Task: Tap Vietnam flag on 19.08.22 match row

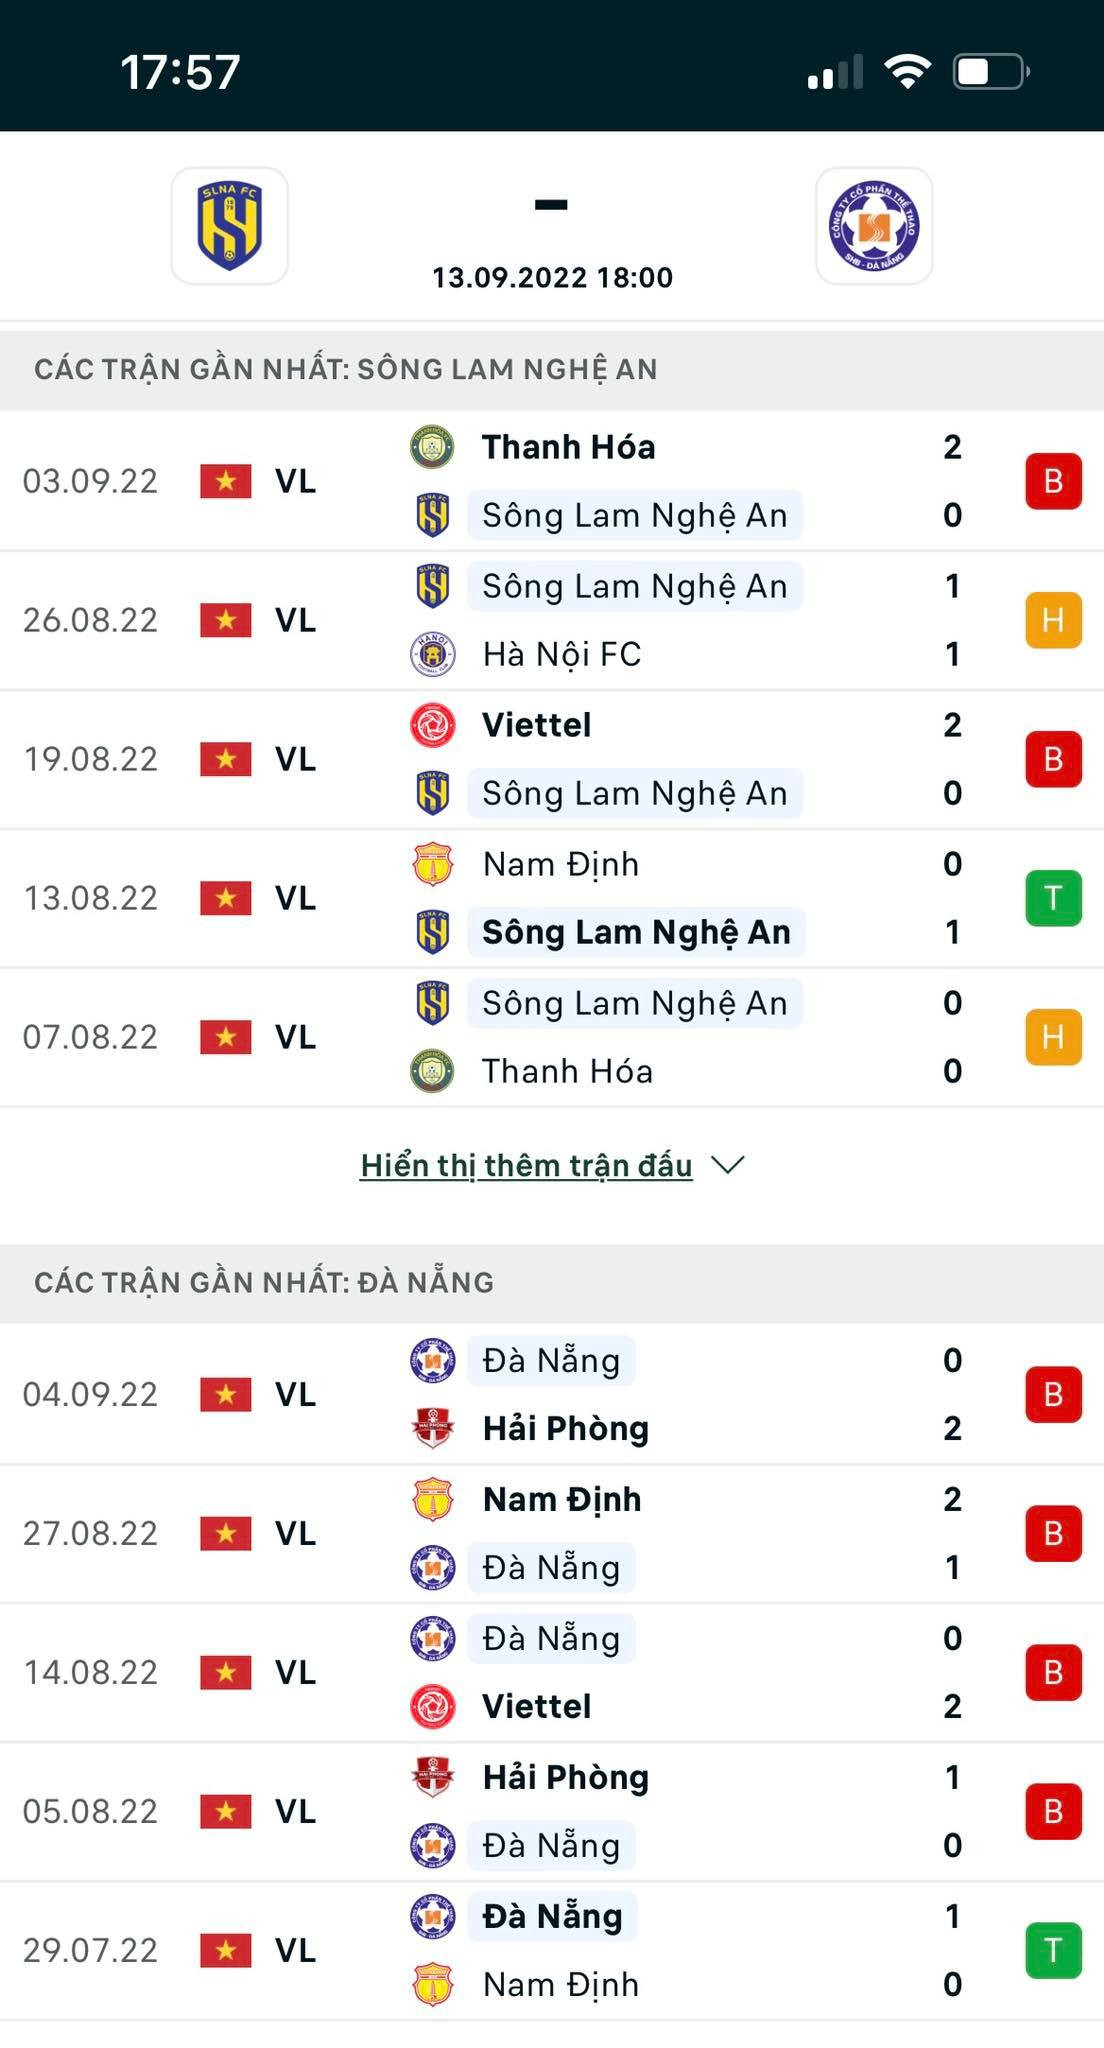Action: [226, 759]
